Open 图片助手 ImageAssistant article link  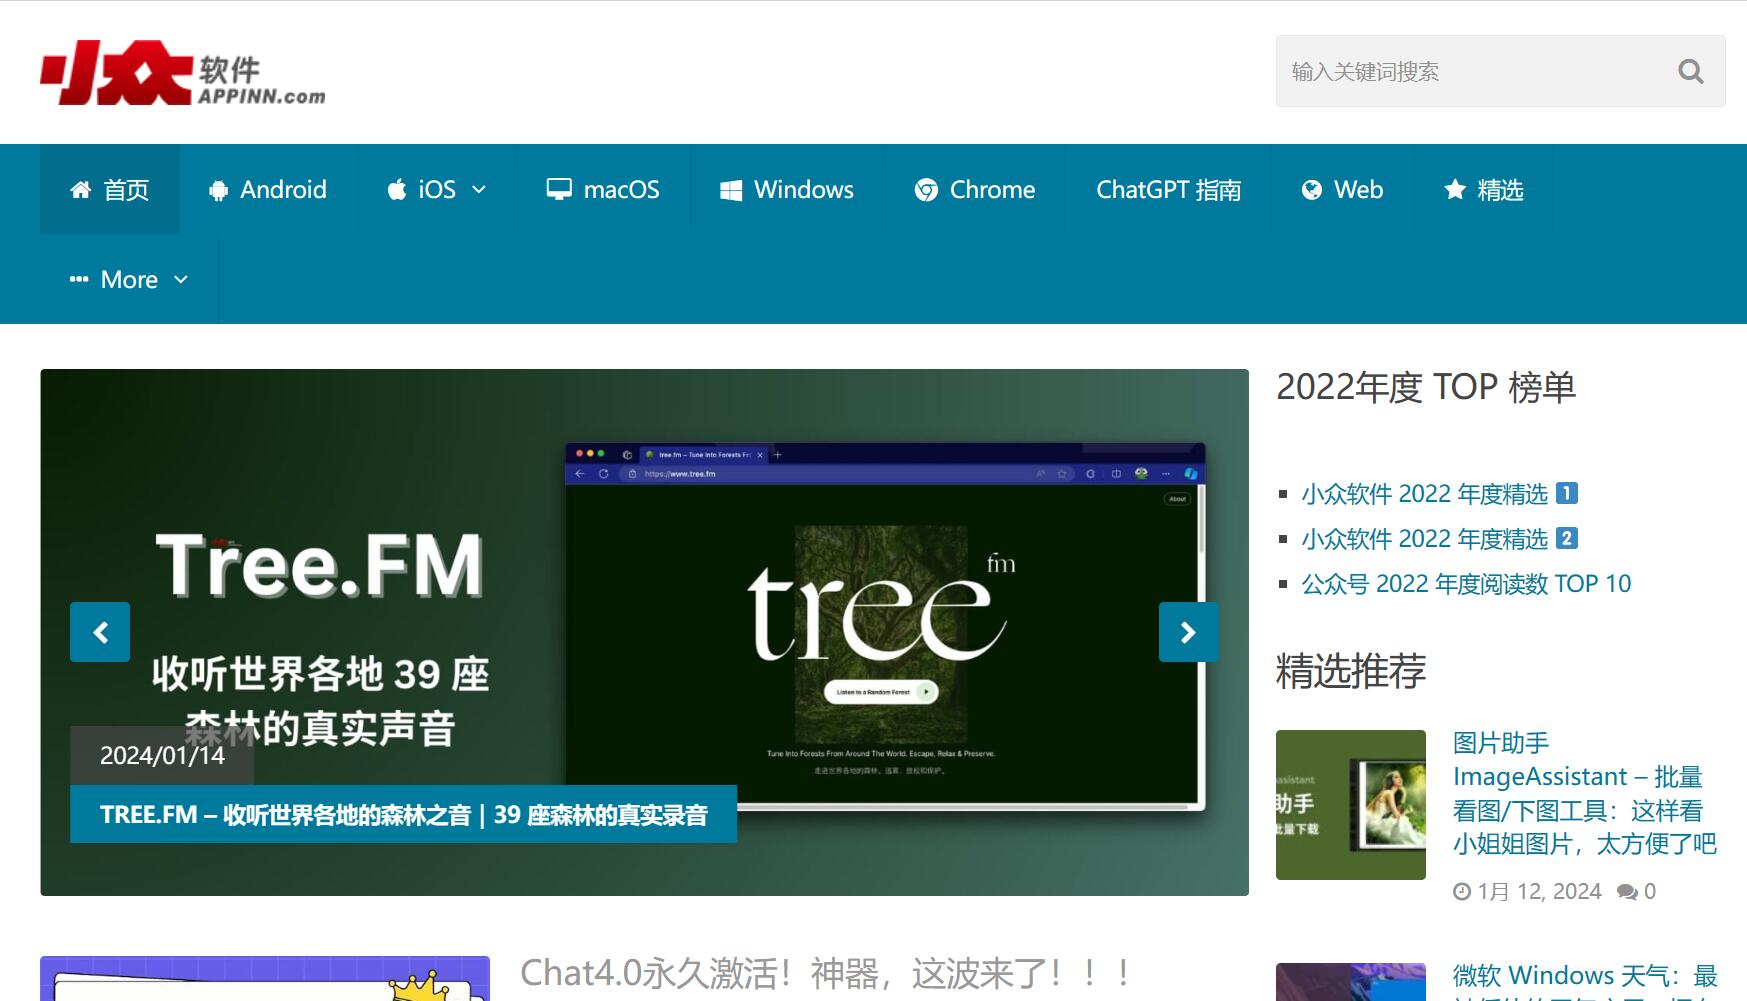(1584, 793)
